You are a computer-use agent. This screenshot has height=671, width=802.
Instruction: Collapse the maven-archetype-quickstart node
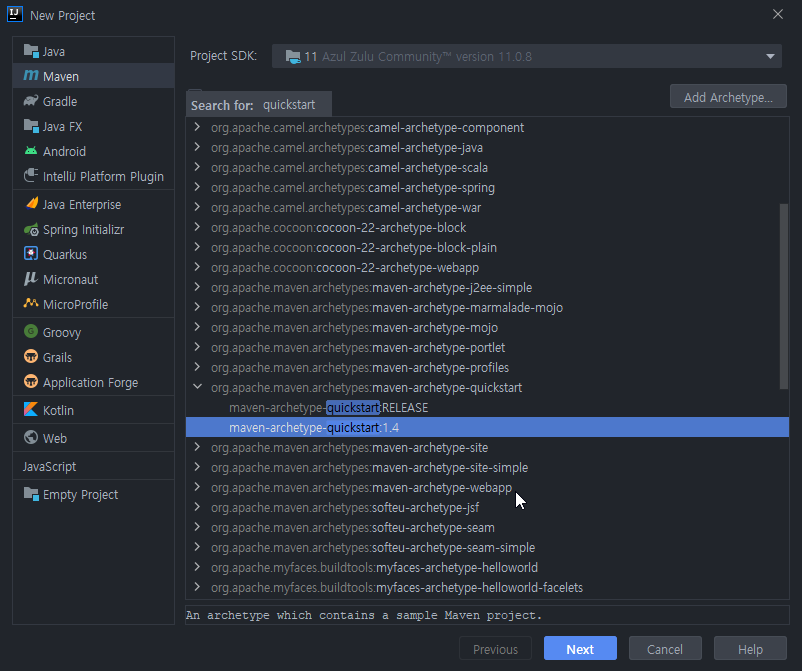(x=197, y=387)
